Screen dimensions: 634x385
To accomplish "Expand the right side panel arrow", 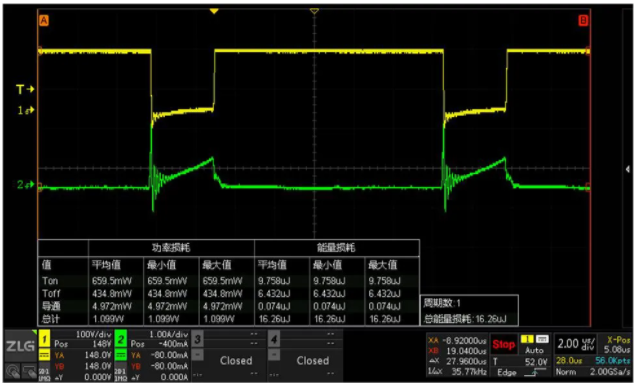I will click(x=627, y=169).
